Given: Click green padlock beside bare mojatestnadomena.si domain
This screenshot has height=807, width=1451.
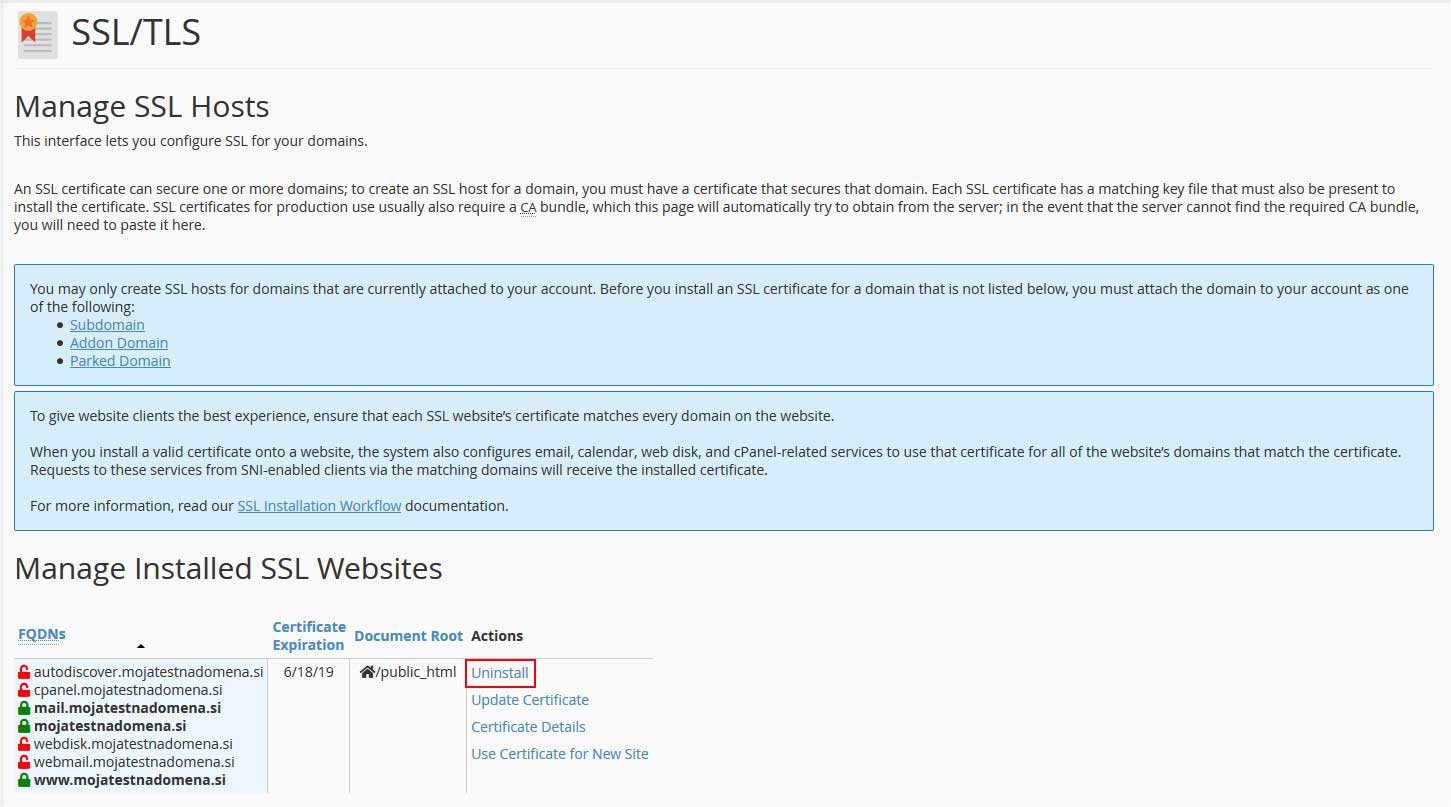Looking at the screenshot, I should coord(24,726).
